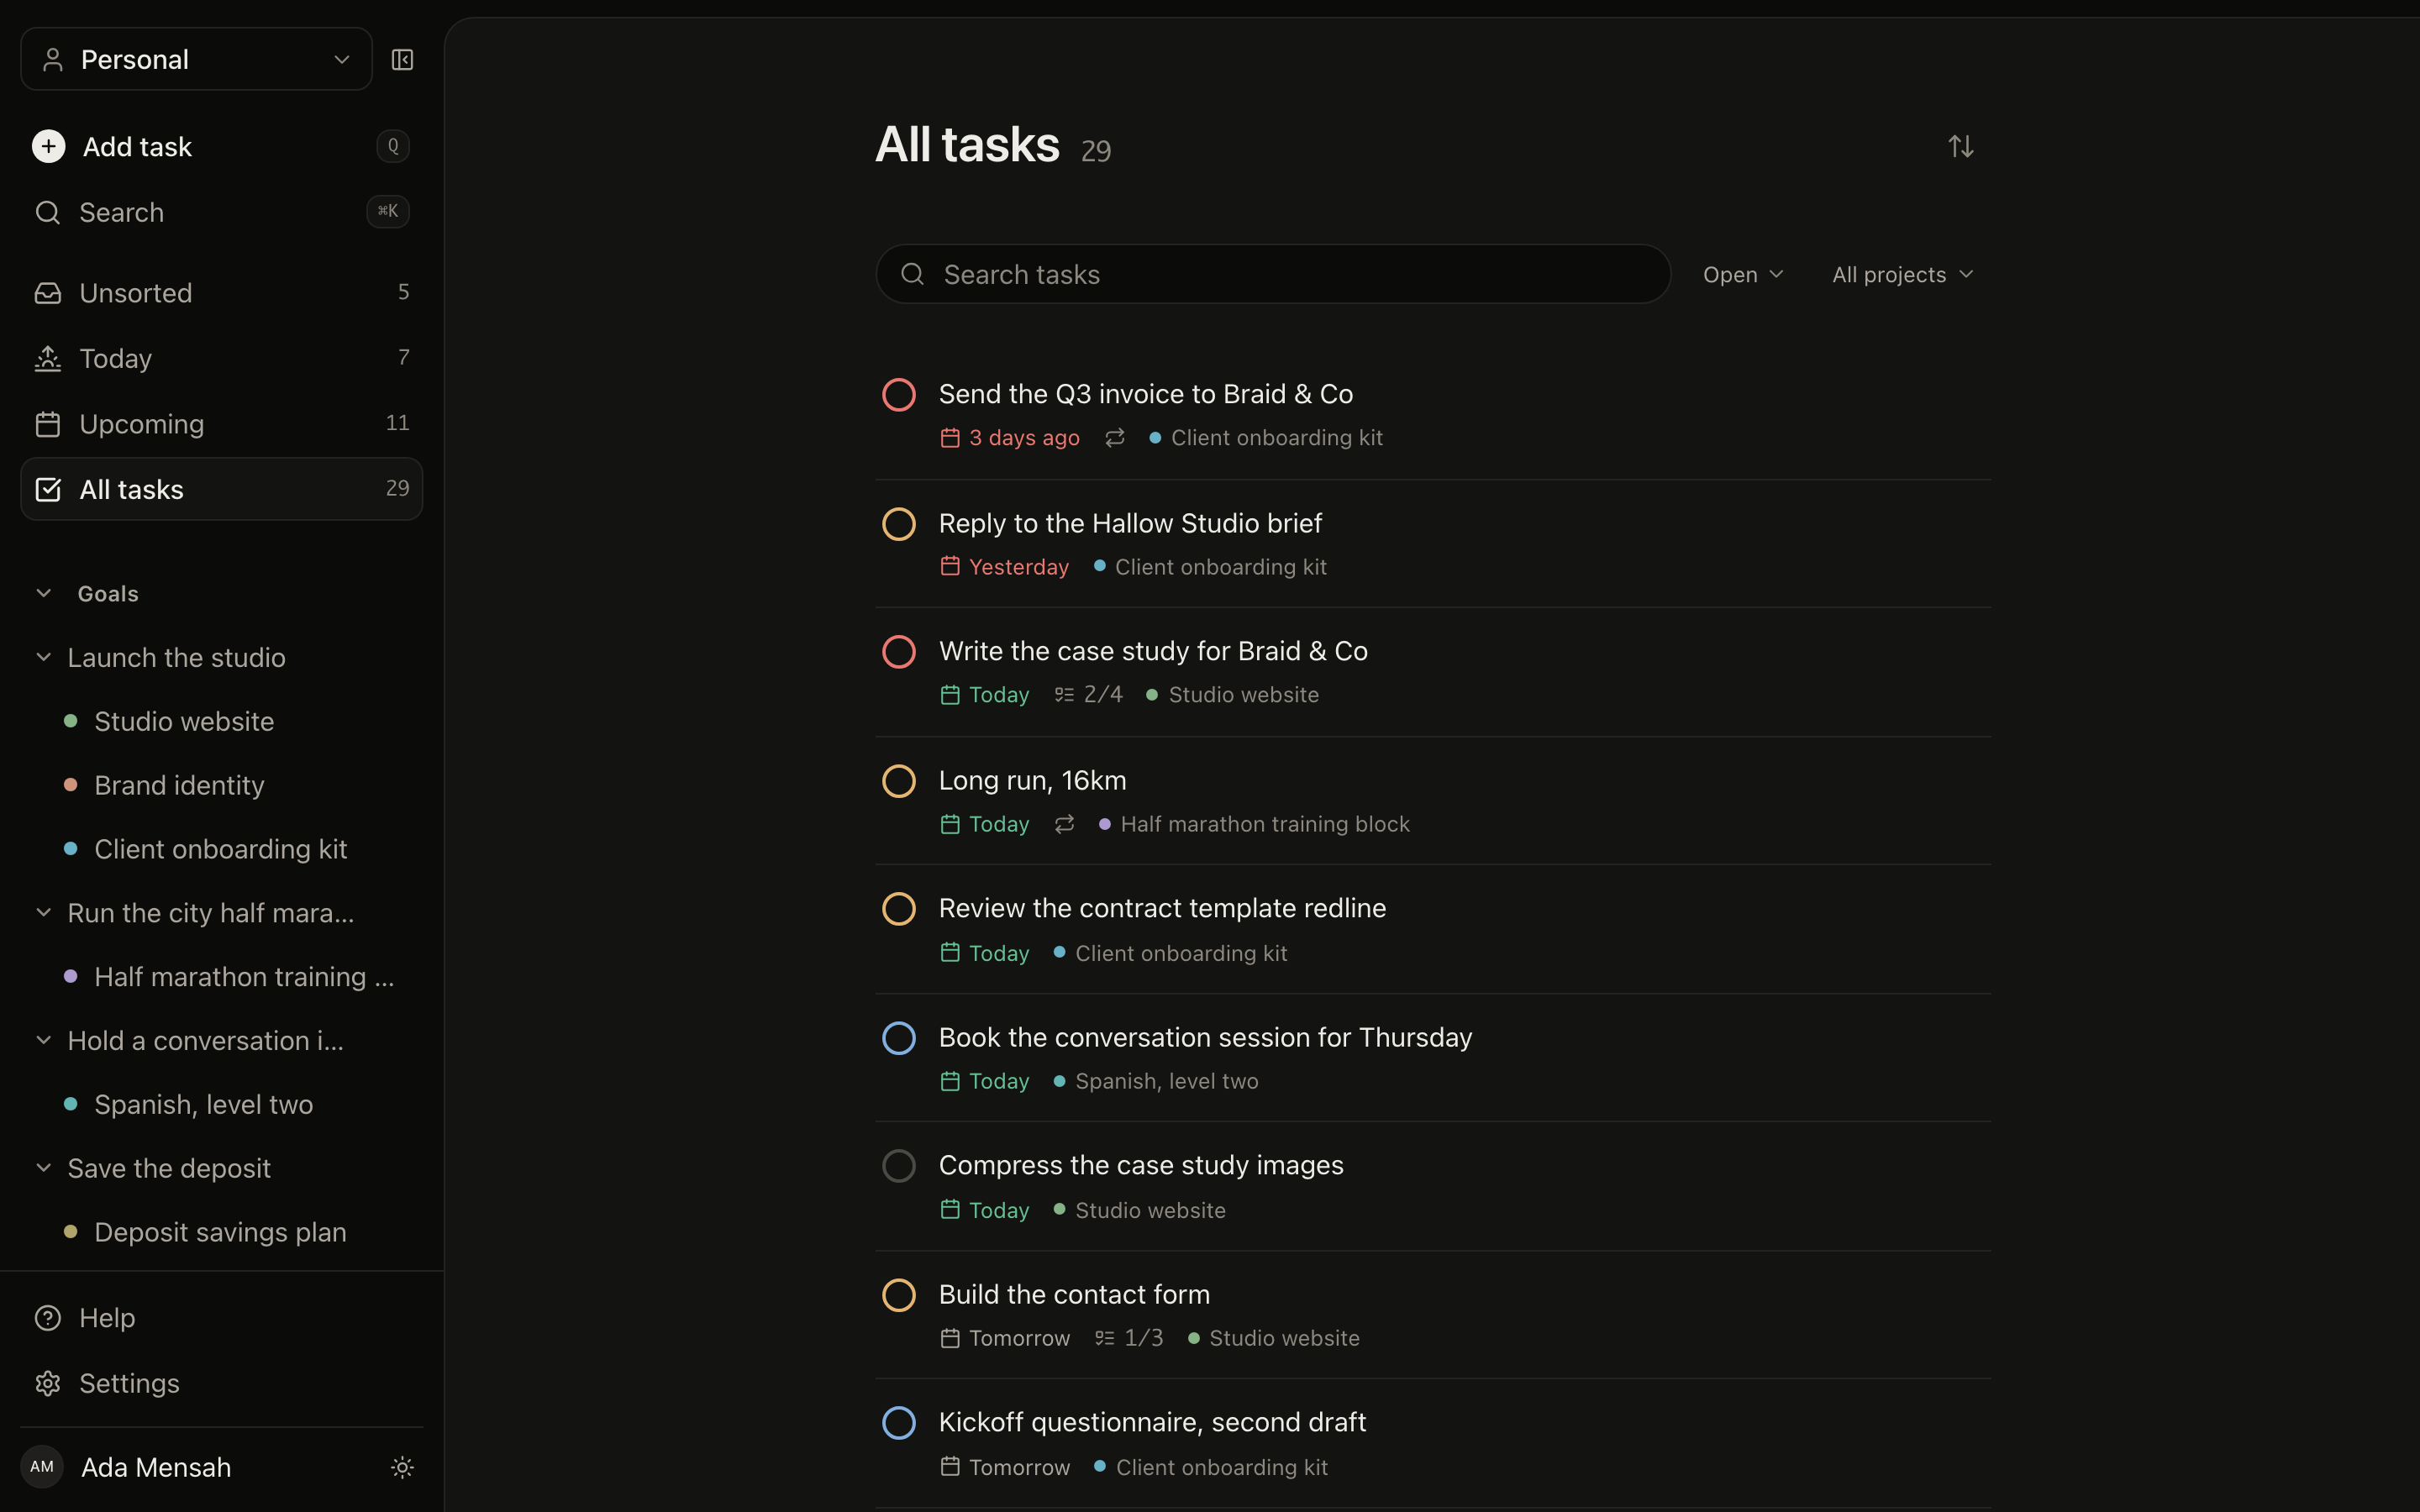Open the Today view

coord(222,358)
